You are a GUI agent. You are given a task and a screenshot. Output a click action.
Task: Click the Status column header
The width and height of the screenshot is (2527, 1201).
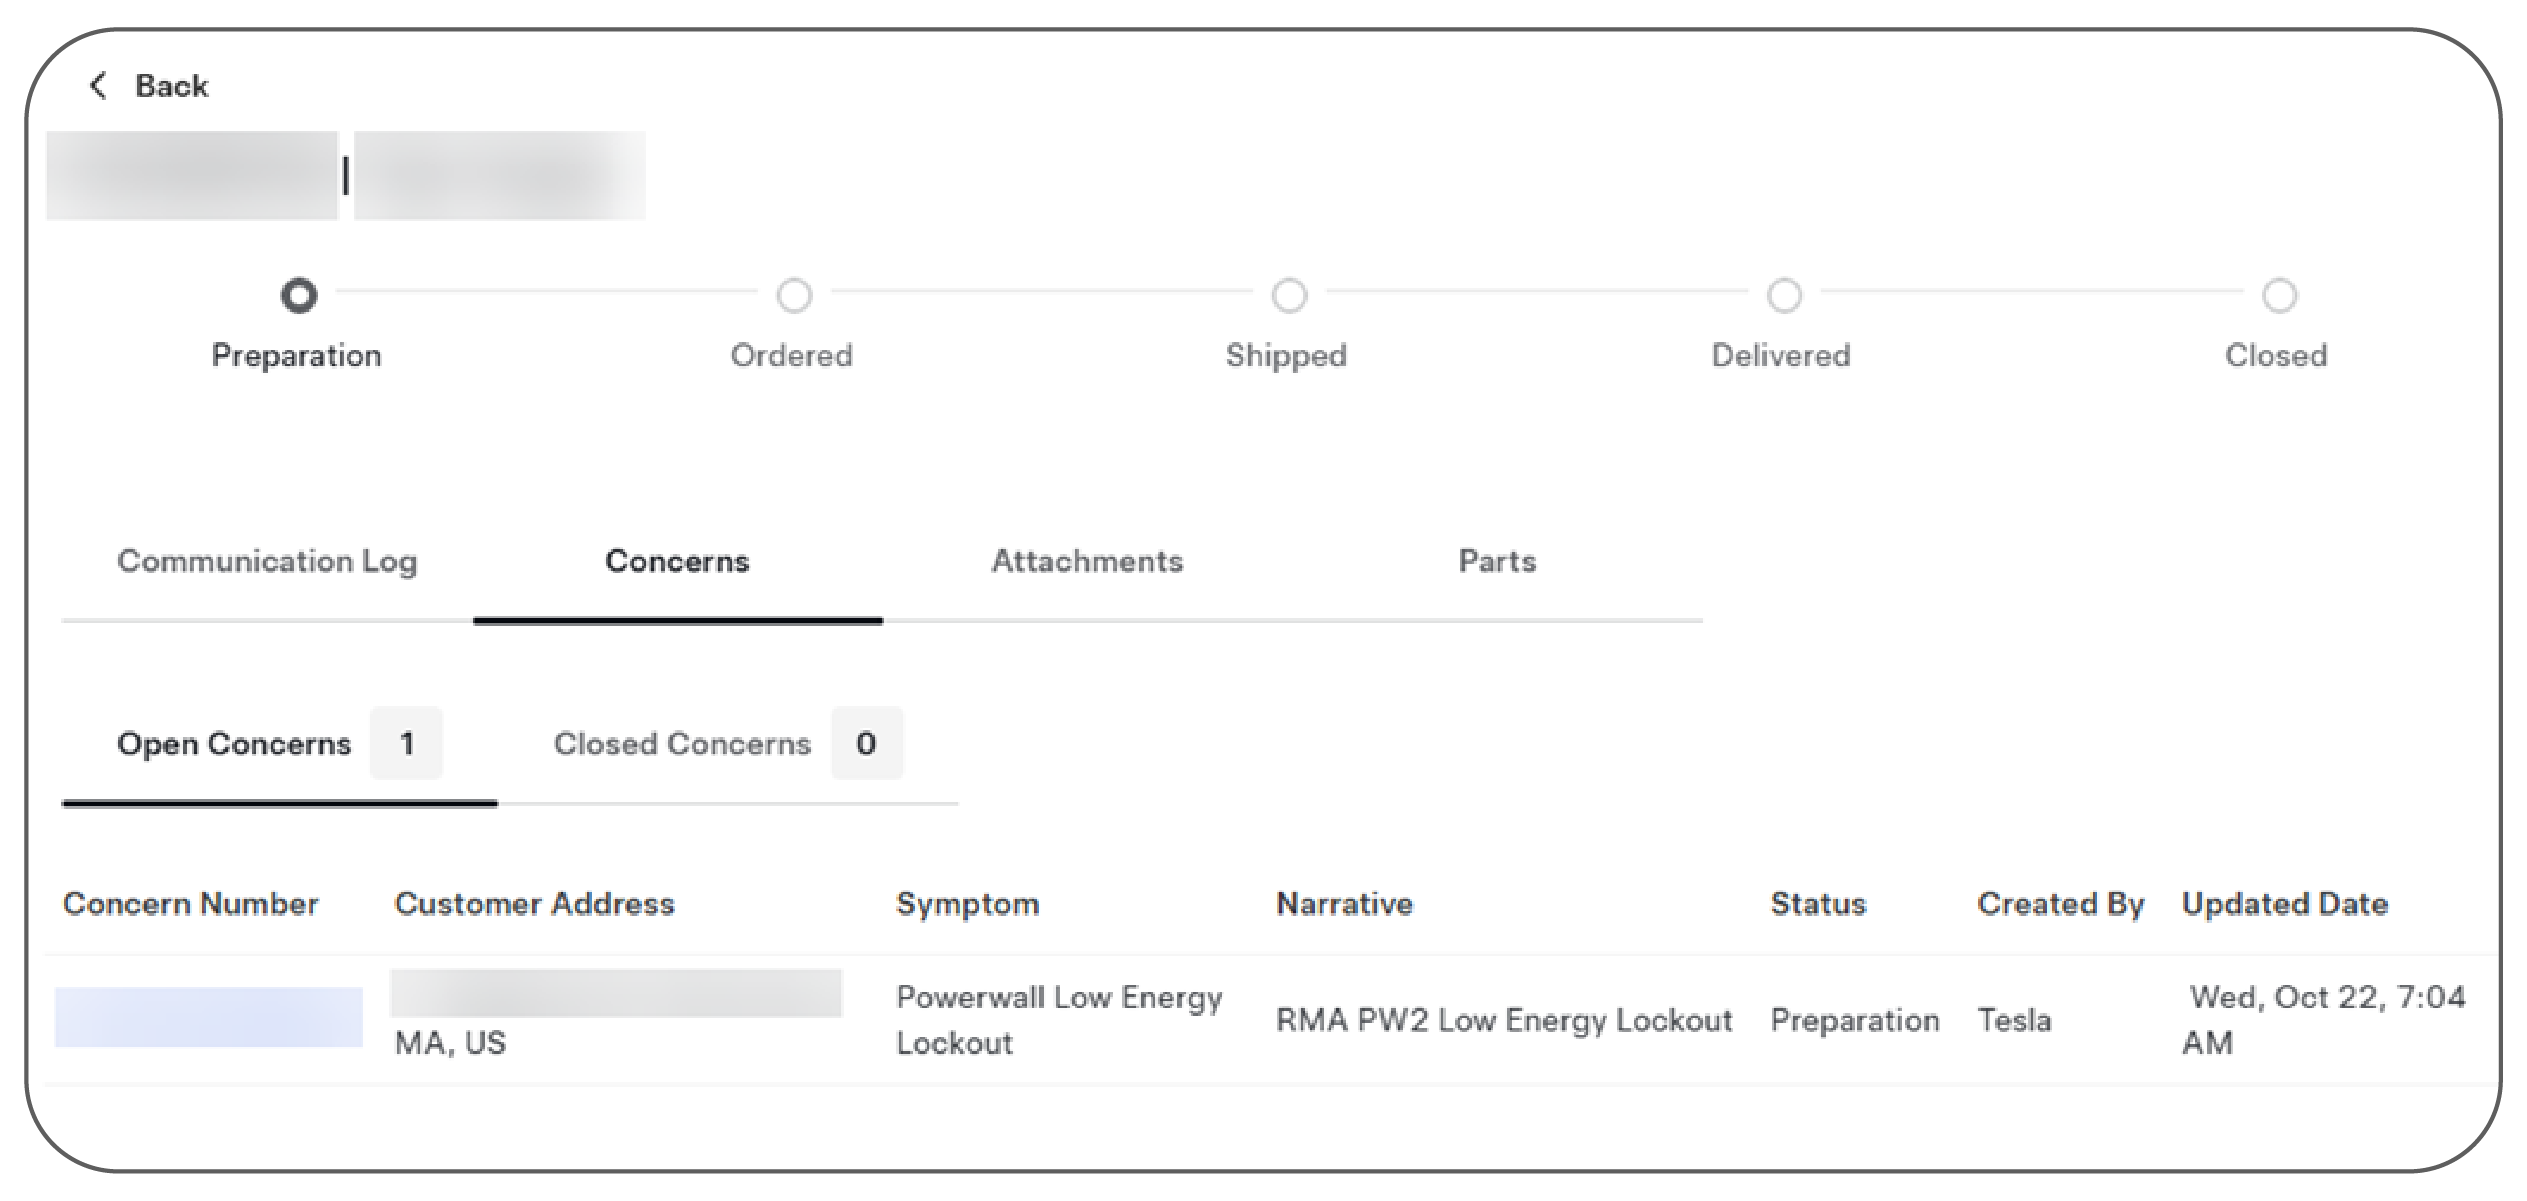click(x=1818, y=904)
